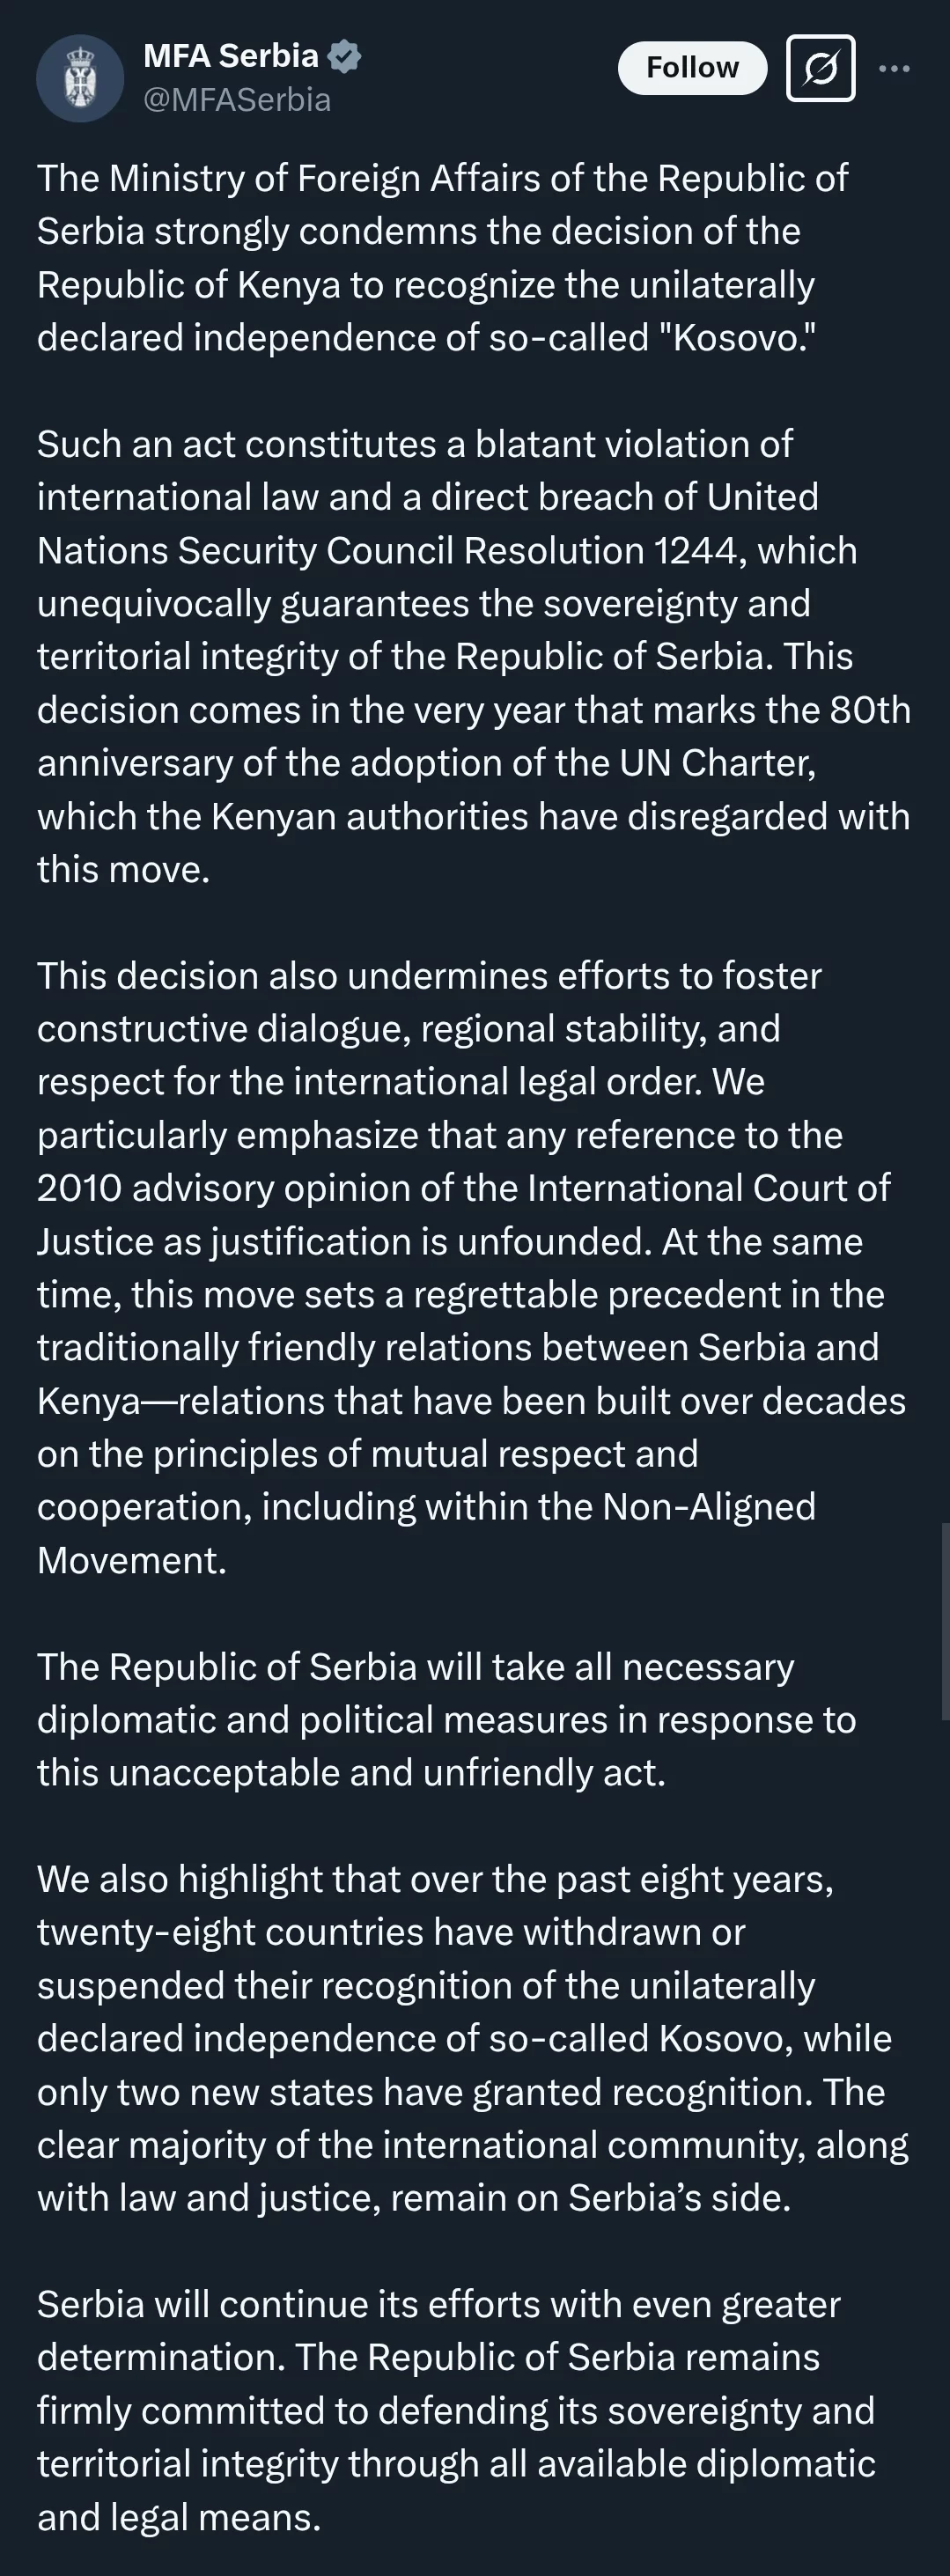
Task: Open the @MFASerbia handle link
Action: [x=237, y=100]
